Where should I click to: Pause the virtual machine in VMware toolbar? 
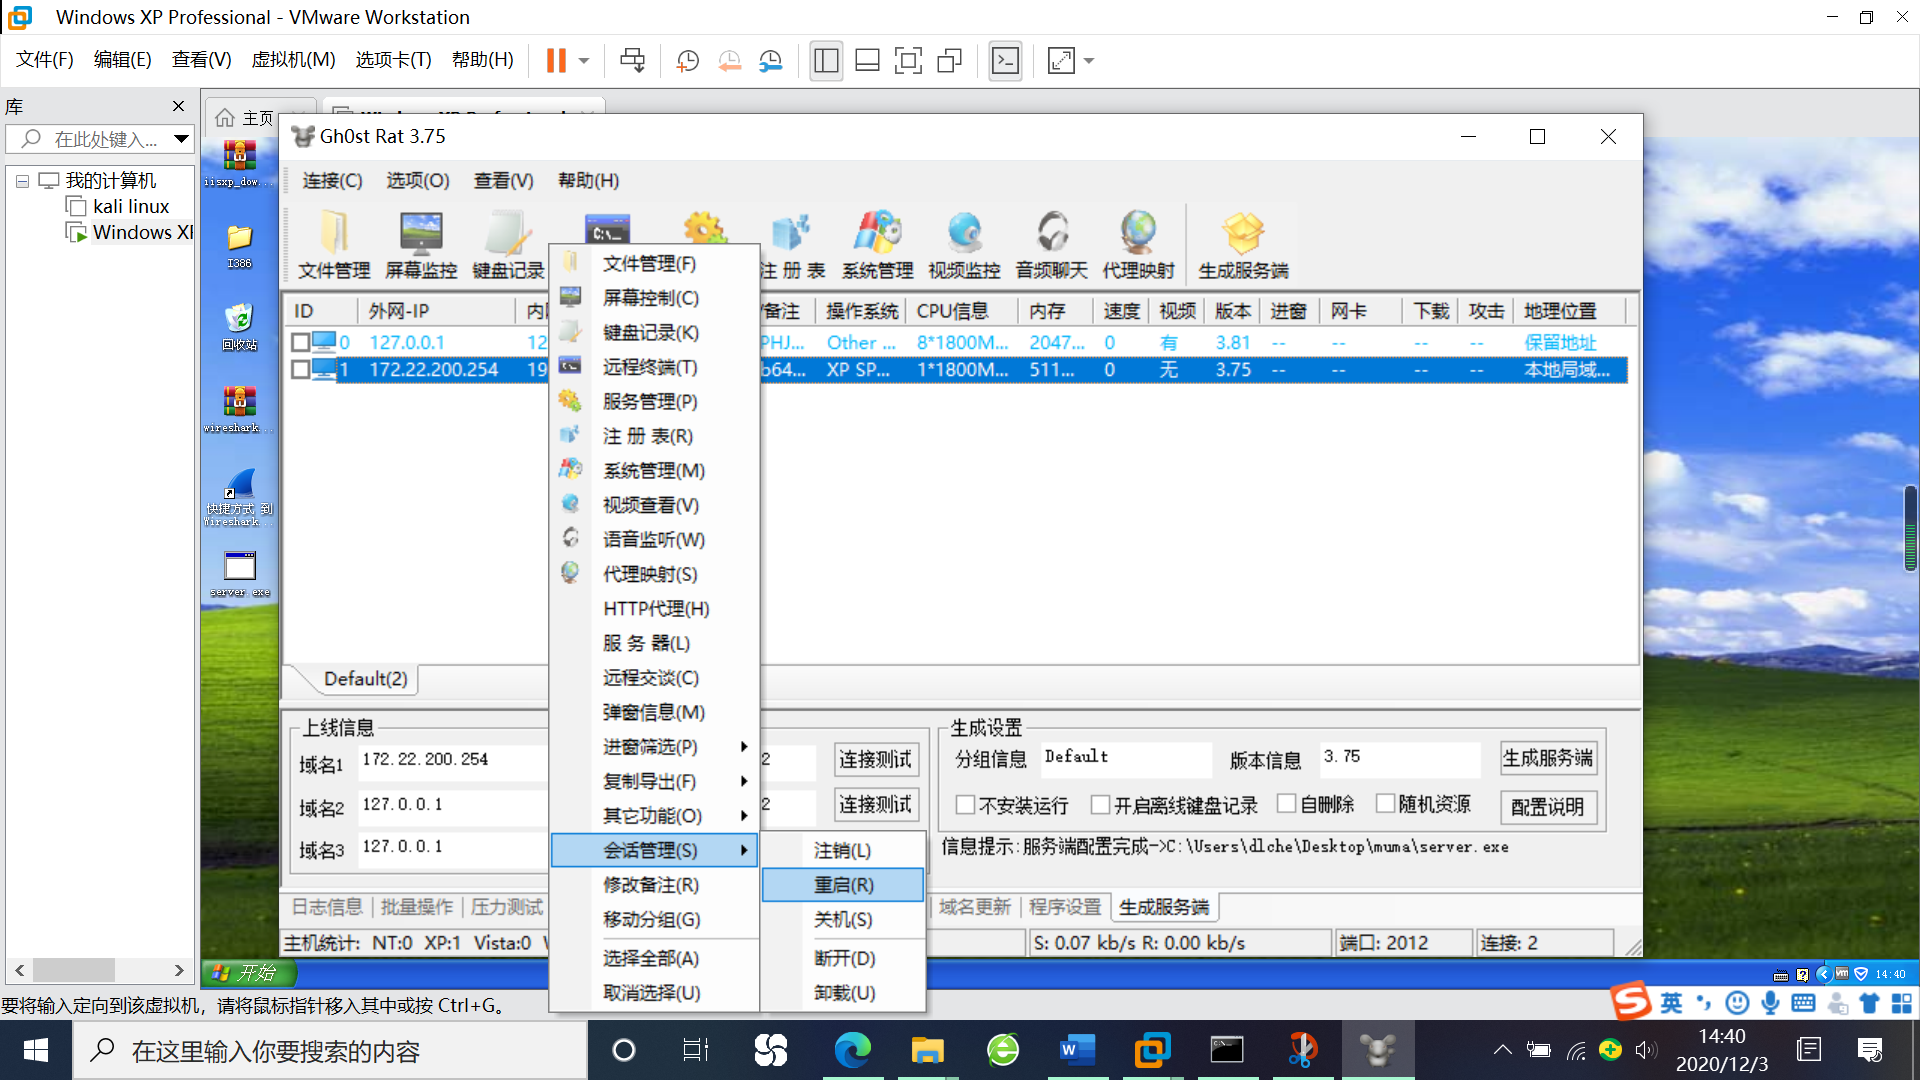pos(556,61)
